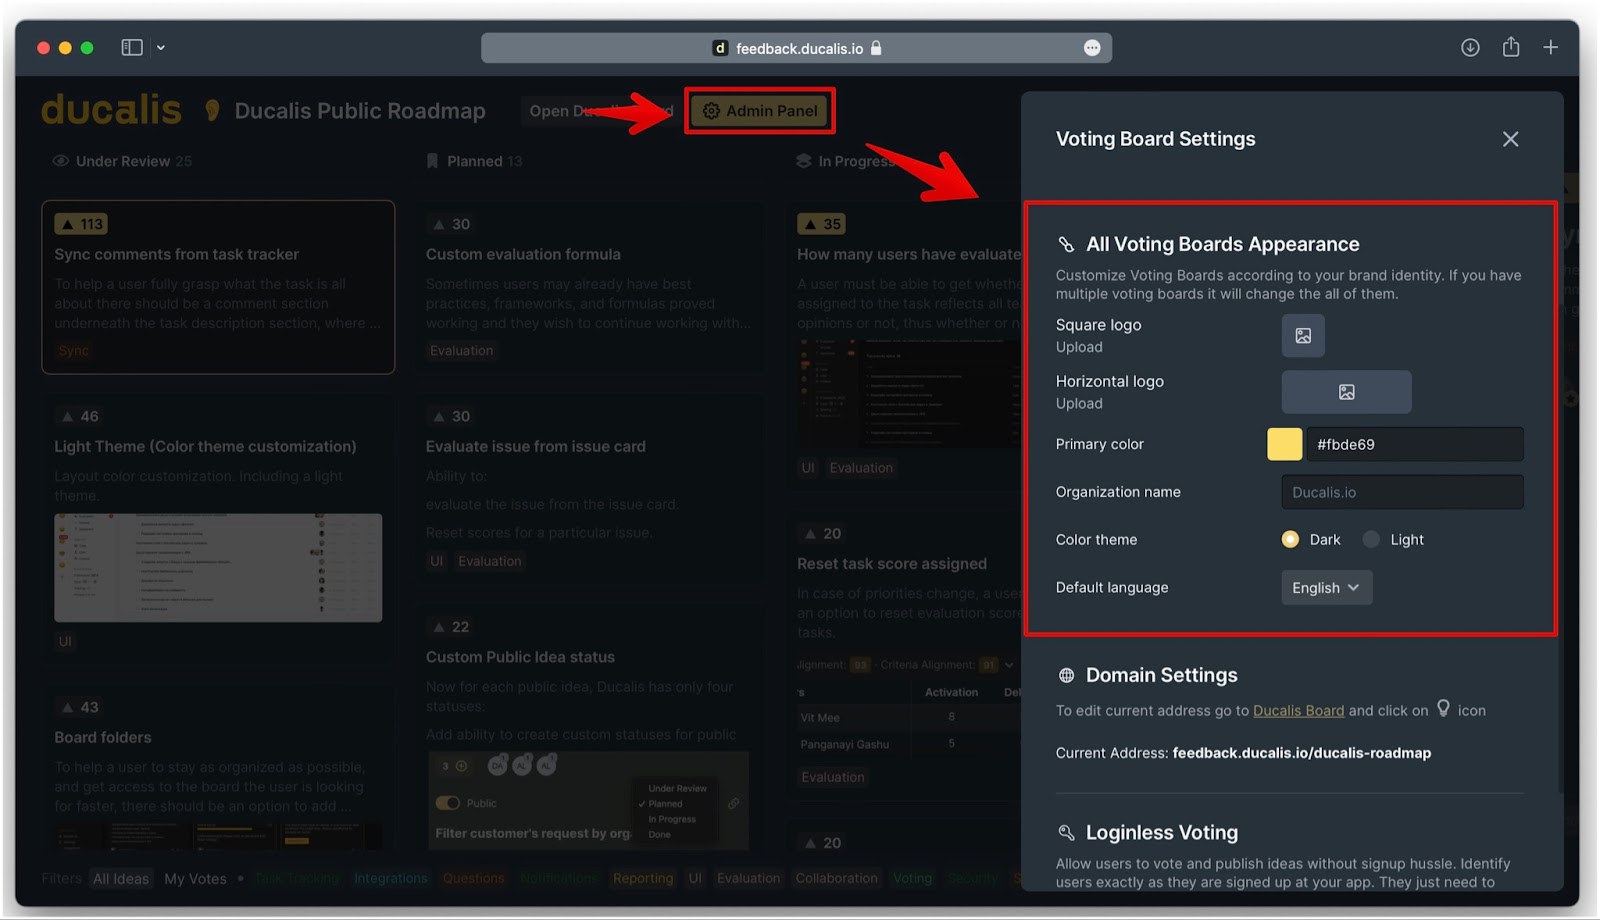This screenshot has width=1600, height=920.
Task: Toggle the Public switch in the status card image
Action: point(447,803)
